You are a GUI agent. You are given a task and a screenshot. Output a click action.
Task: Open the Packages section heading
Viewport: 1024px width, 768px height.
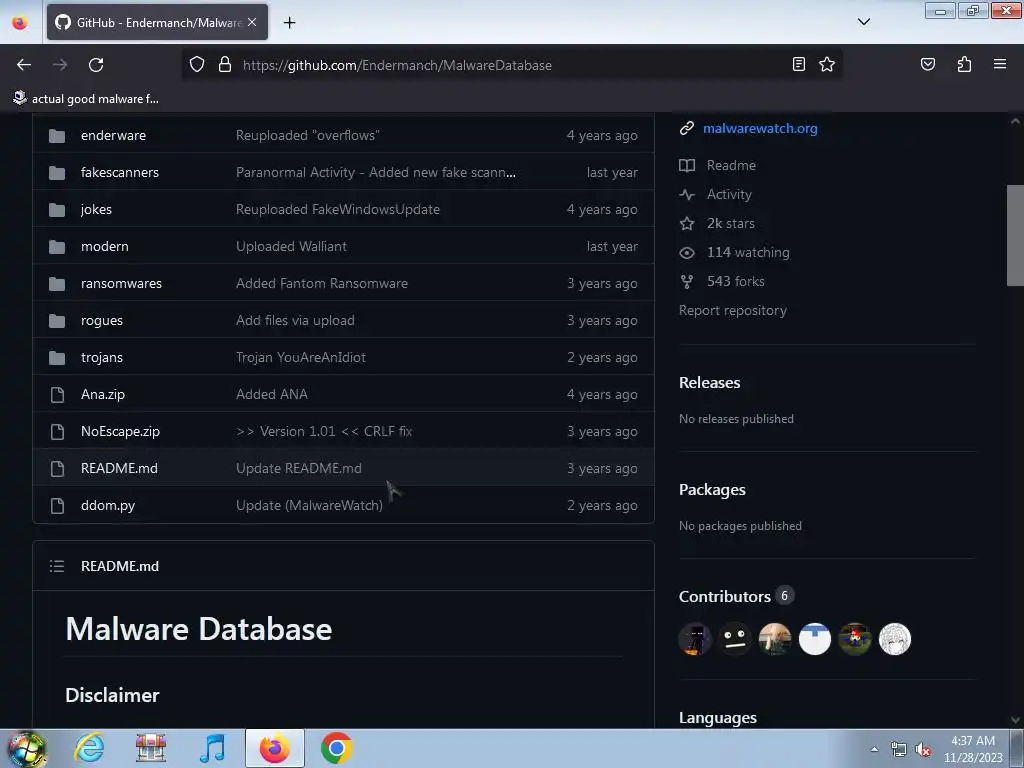[712, 490]
